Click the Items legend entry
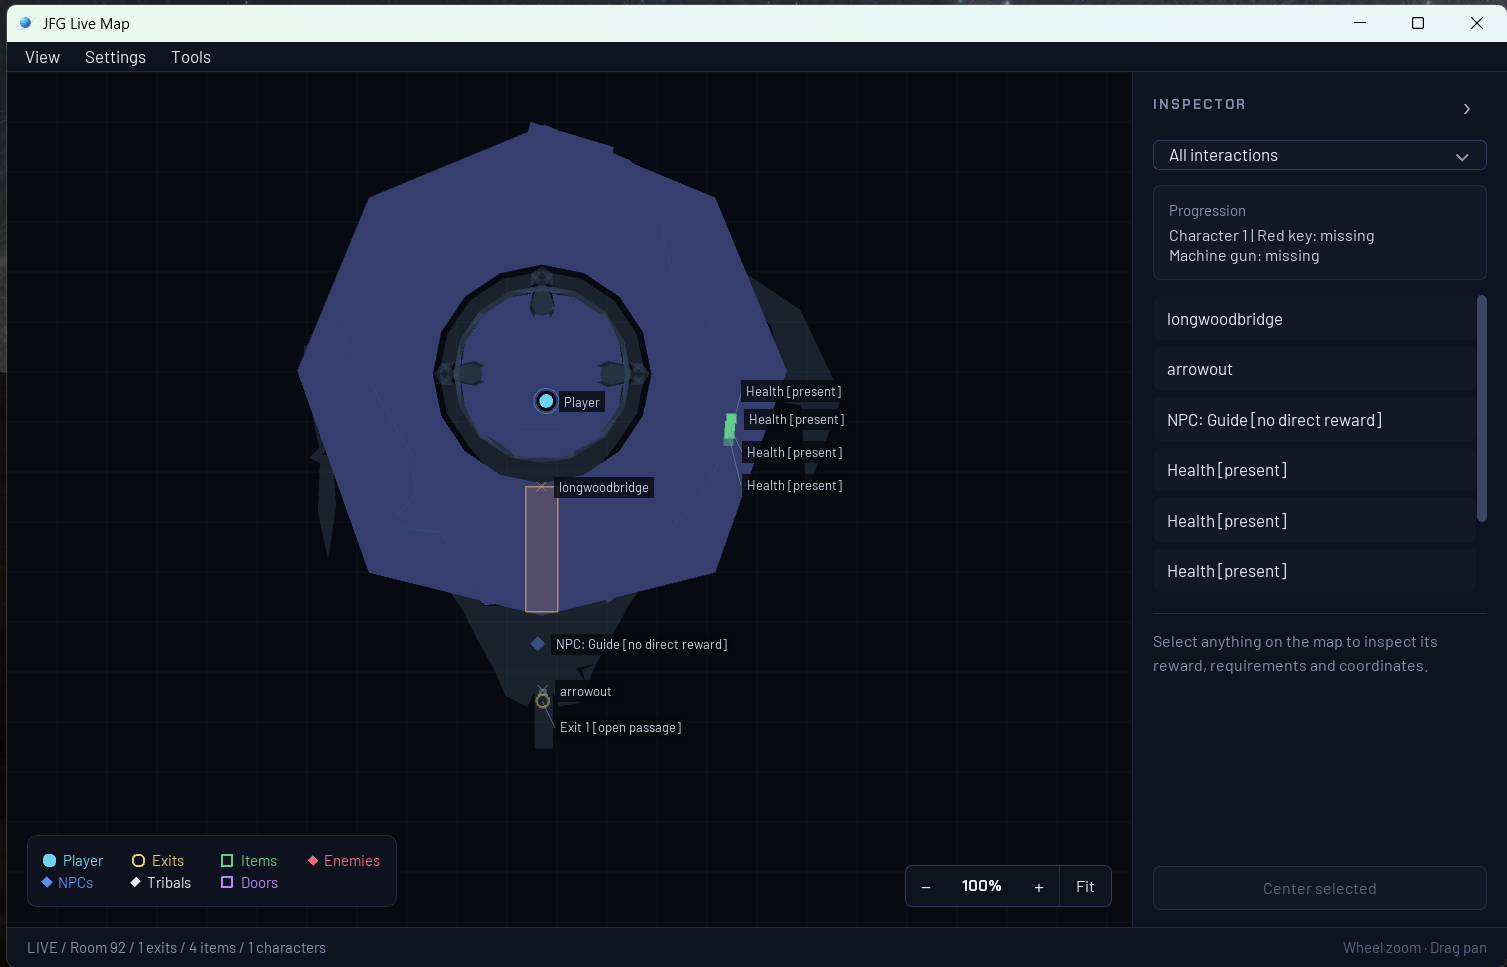 point(249,861)
